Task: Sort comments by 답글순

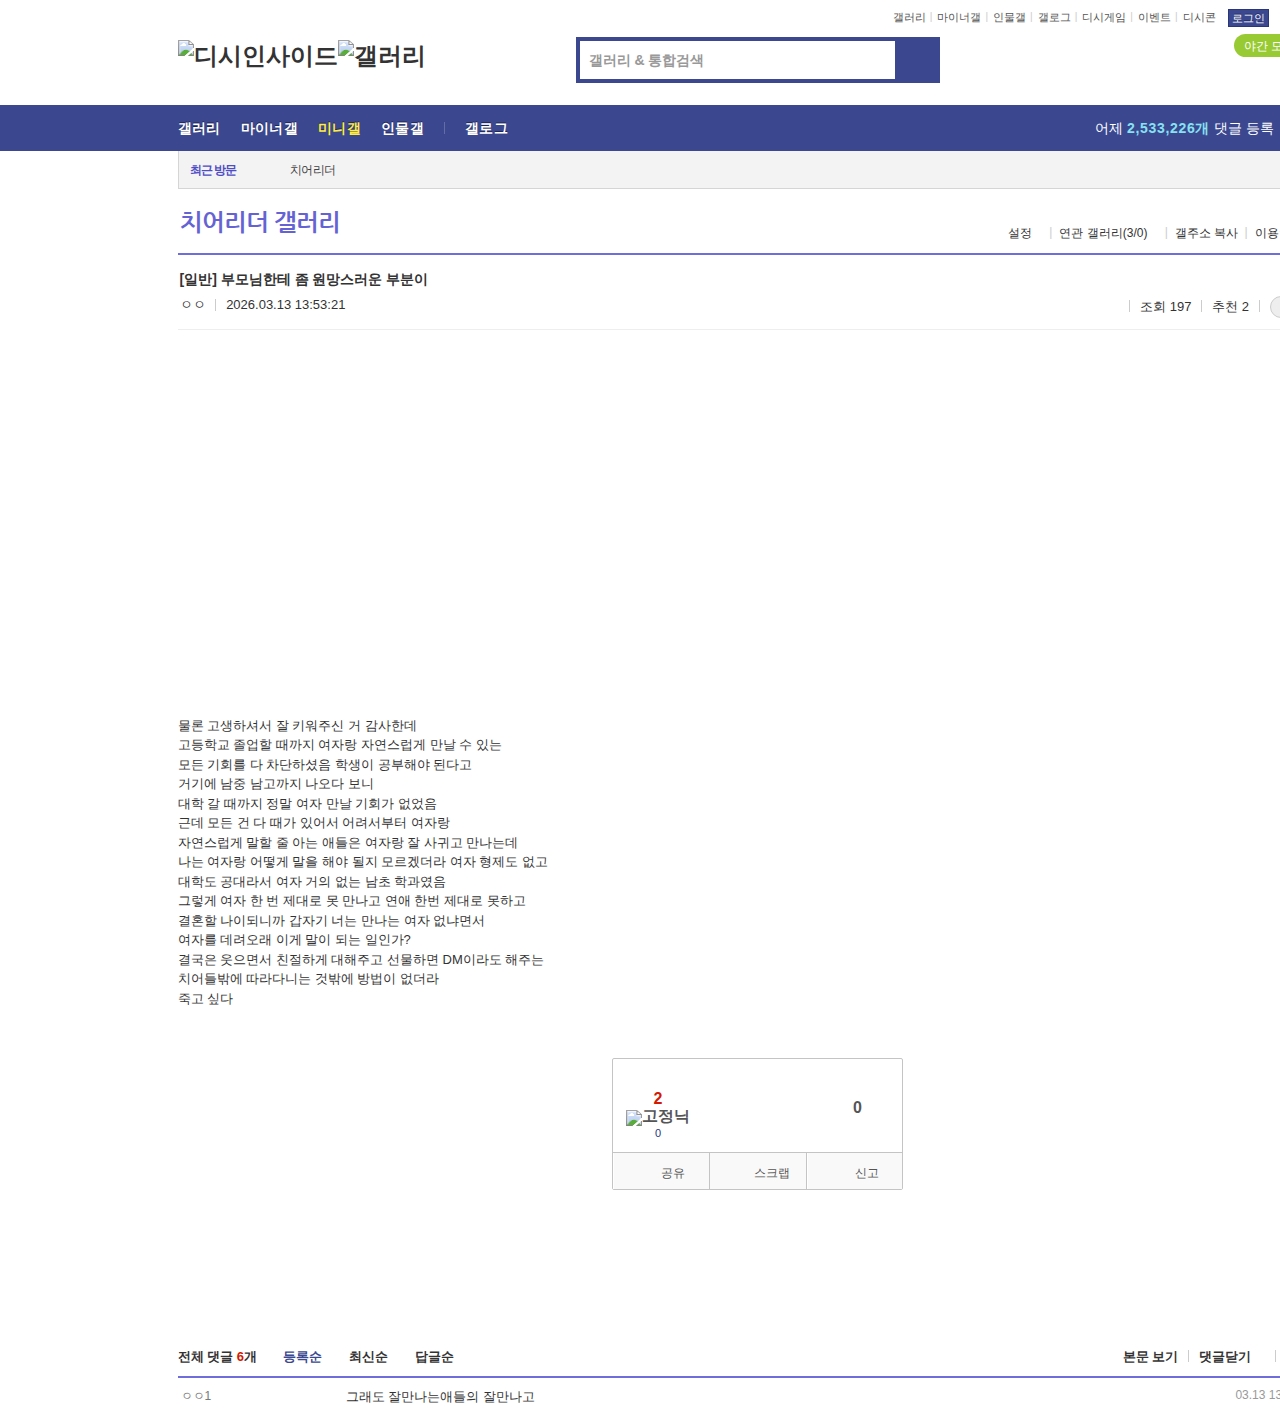Action: click(434, 1357)
